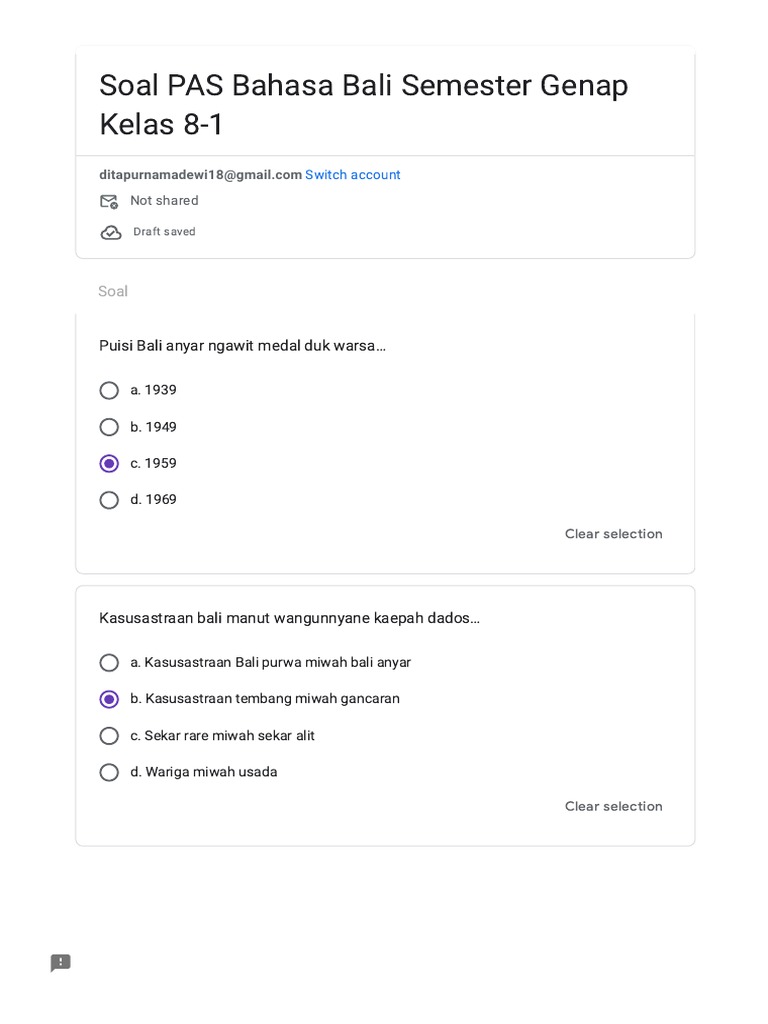
Task: Choose answer d. 1969
Action: pyautogui.click(x=109, y=500)
